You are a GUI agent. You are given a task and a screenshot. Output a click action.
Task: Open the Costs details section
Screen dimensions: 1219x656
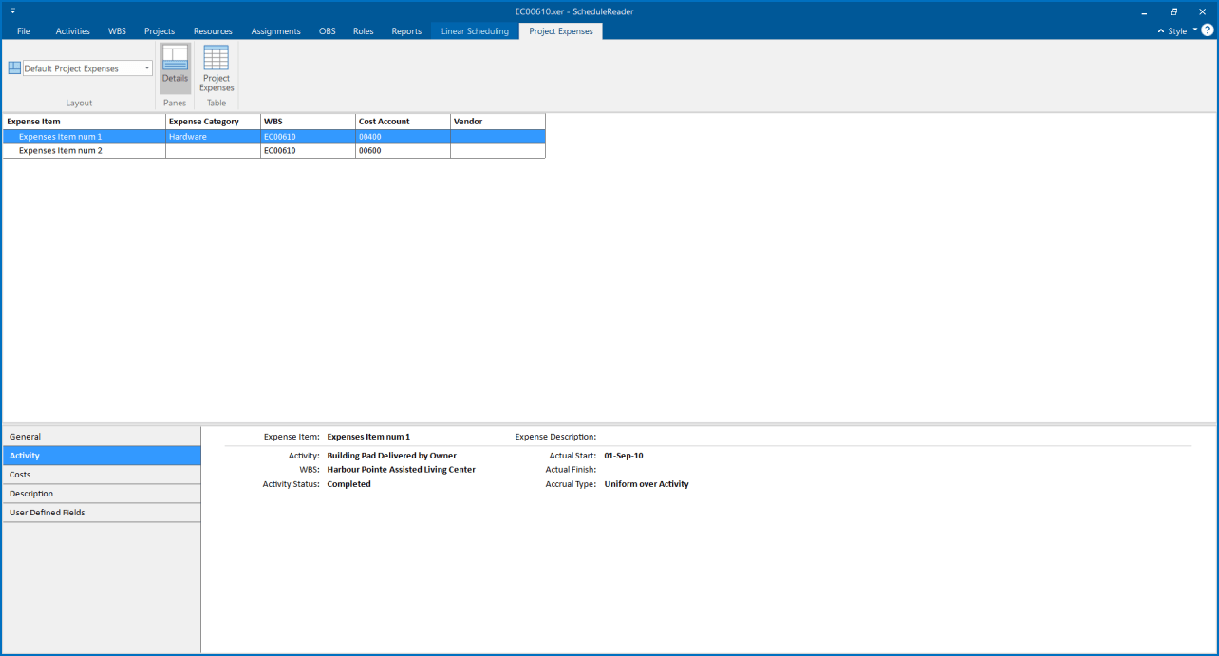[101, 474]
